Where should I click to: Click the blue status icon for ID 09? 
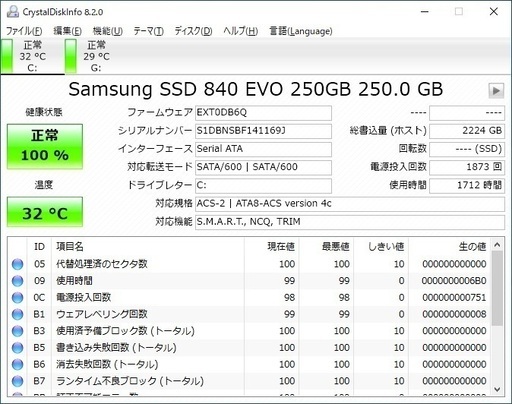click(17, 281)
